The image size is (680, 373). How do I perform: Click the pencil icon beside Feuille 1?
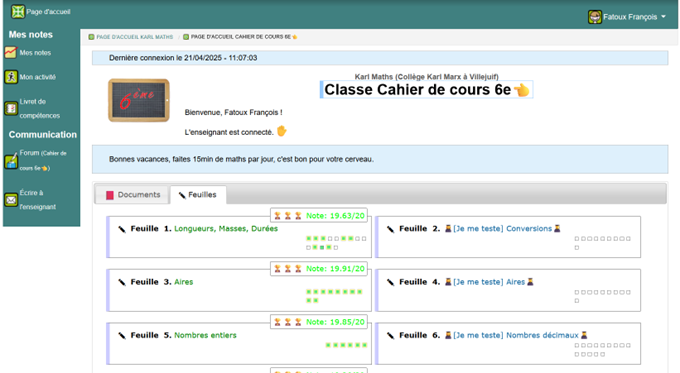[x=122, y=229]
